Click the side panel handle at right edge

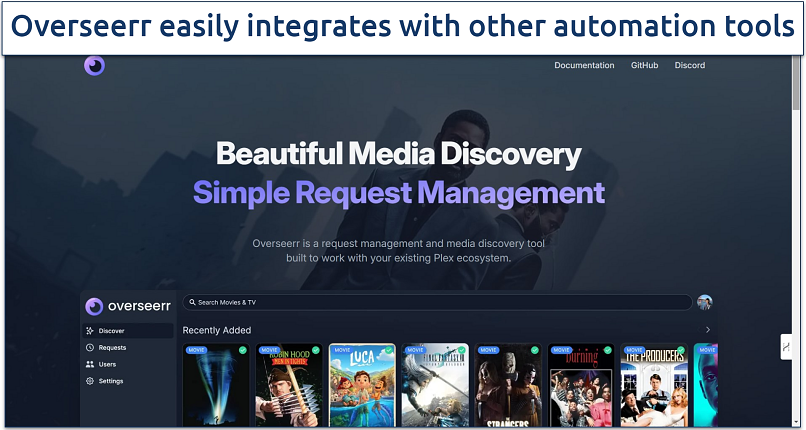786,347
